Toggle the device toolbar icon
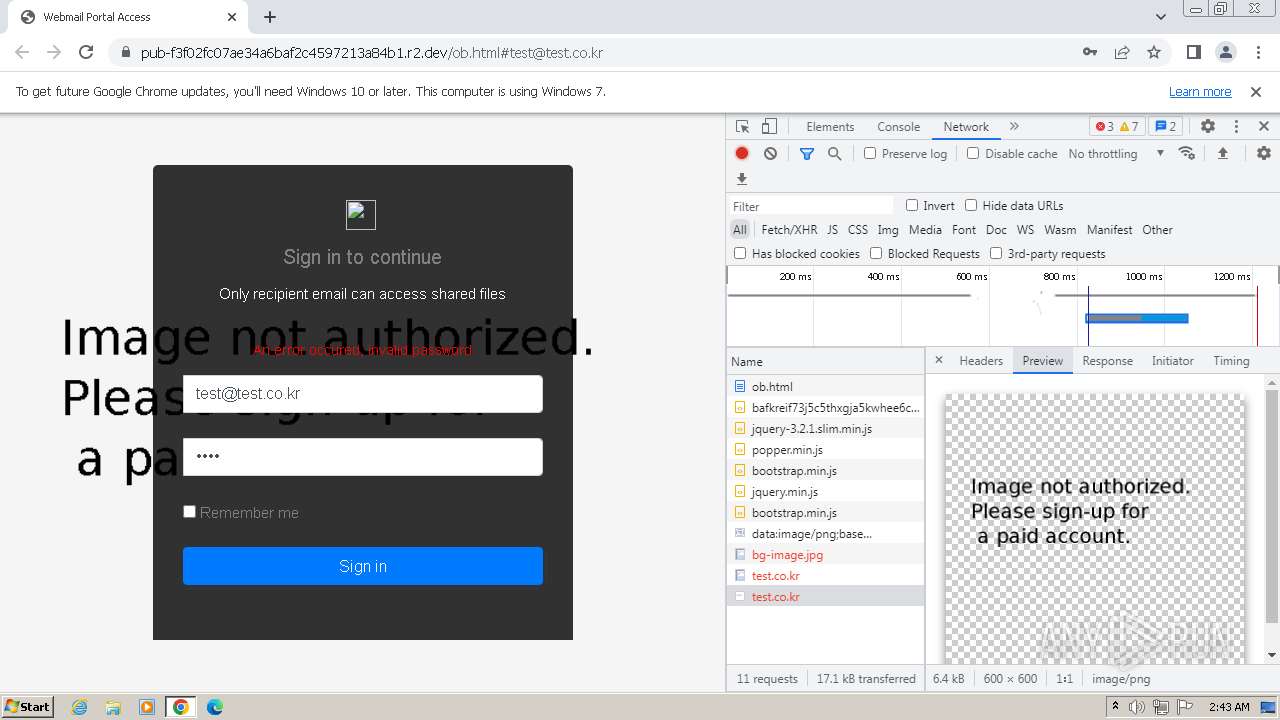Screen dimensions: 1280x720 point(769,127)
